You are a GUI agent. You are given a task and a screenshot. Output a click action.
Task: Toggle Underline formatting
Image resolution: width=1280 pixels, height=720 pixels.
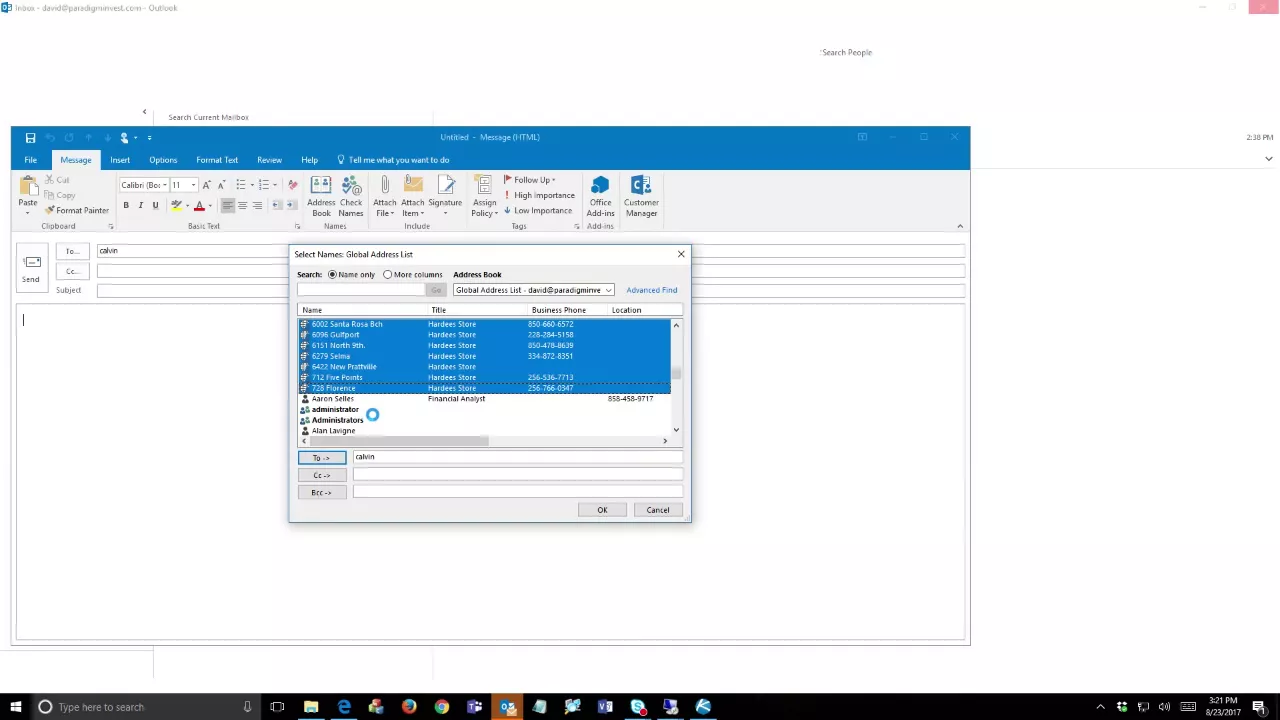155,205
